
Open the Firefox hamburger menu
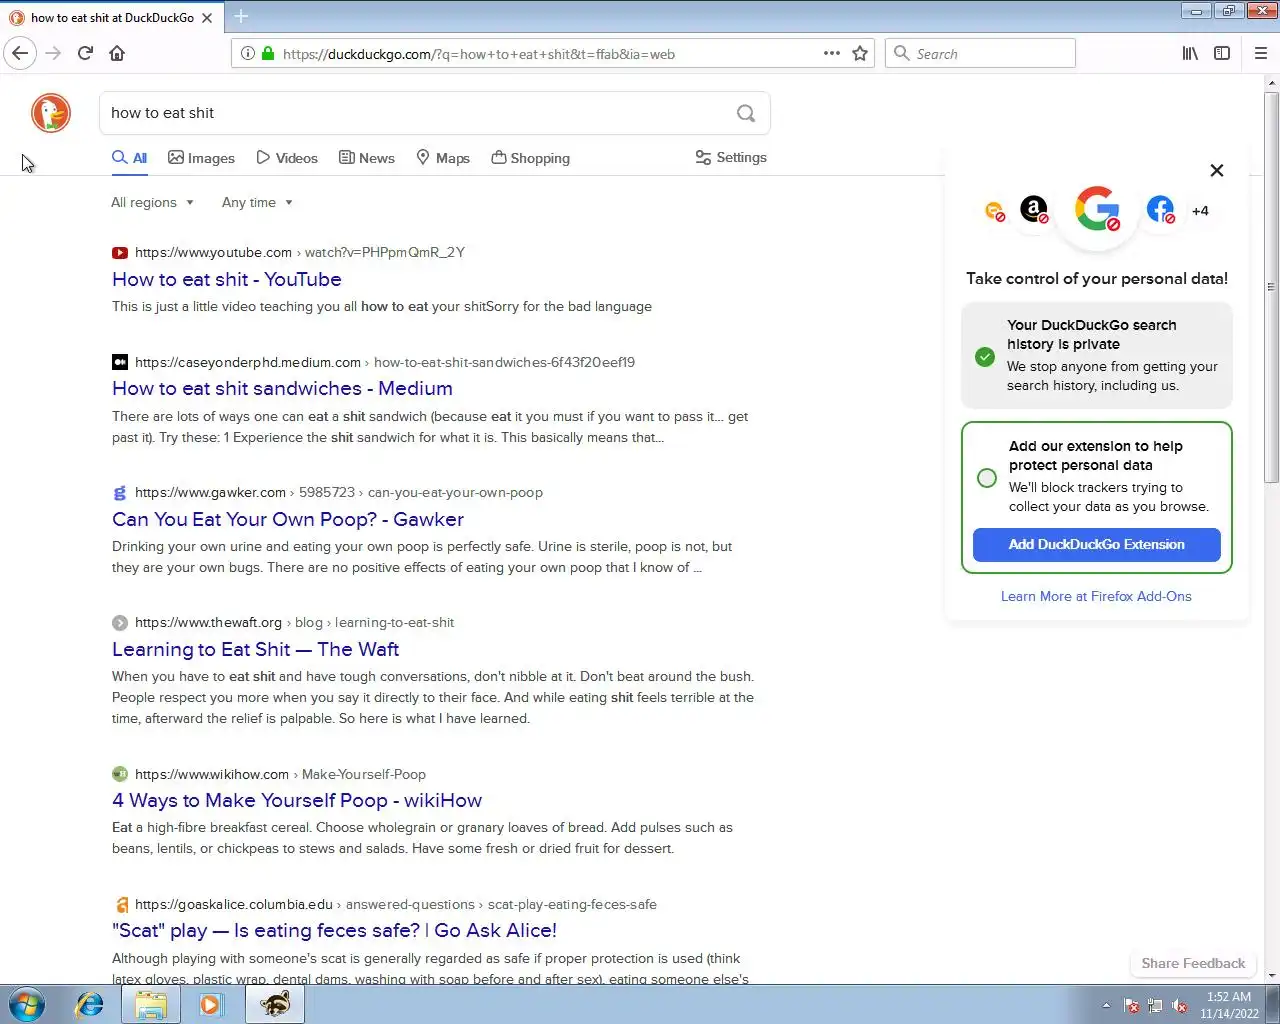click(x=1261, y=53)
